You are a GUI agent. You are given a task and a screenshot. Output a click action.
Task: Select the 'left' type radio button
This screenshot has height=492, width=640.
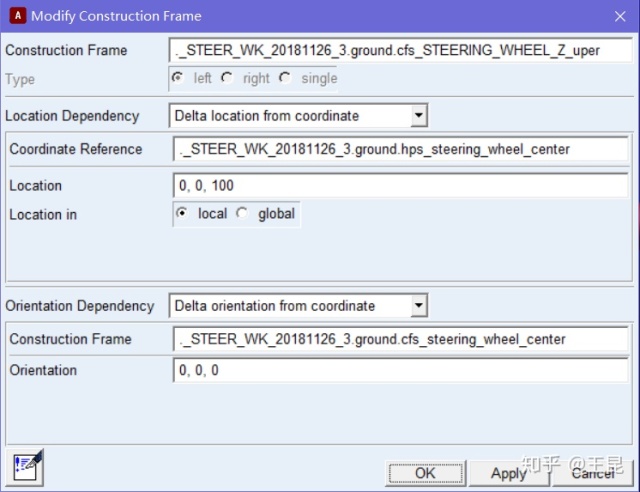[179, 78]
